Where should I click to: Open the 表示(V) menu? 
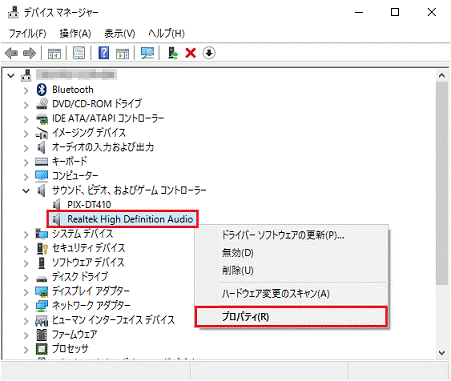[x=120, y=33]
